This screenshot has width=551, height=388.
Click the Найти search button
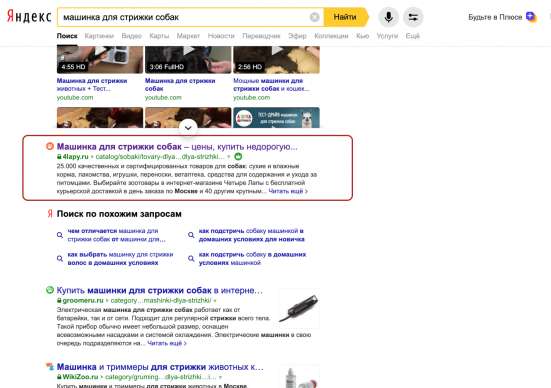point(346,17)
